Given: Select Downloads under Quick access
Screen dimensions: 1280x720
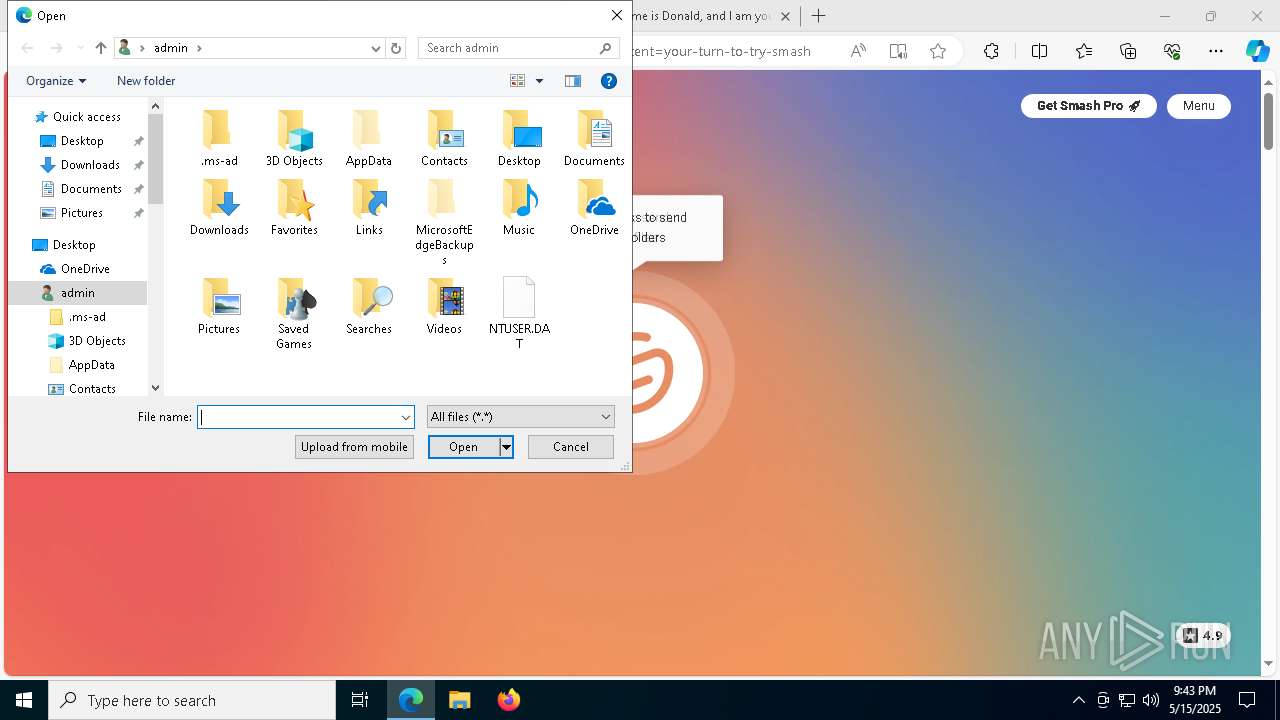Looking at the screenshot, I should tap(90, 165).
